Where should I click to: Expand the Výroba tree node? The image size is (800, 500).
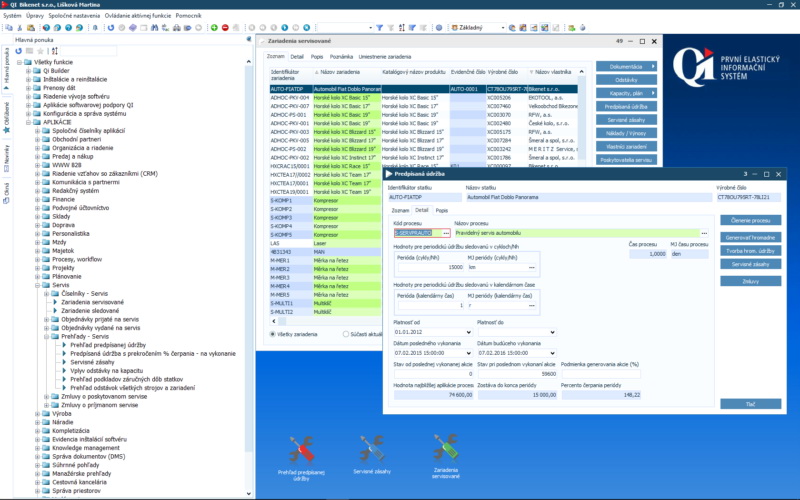click(37, 414)
